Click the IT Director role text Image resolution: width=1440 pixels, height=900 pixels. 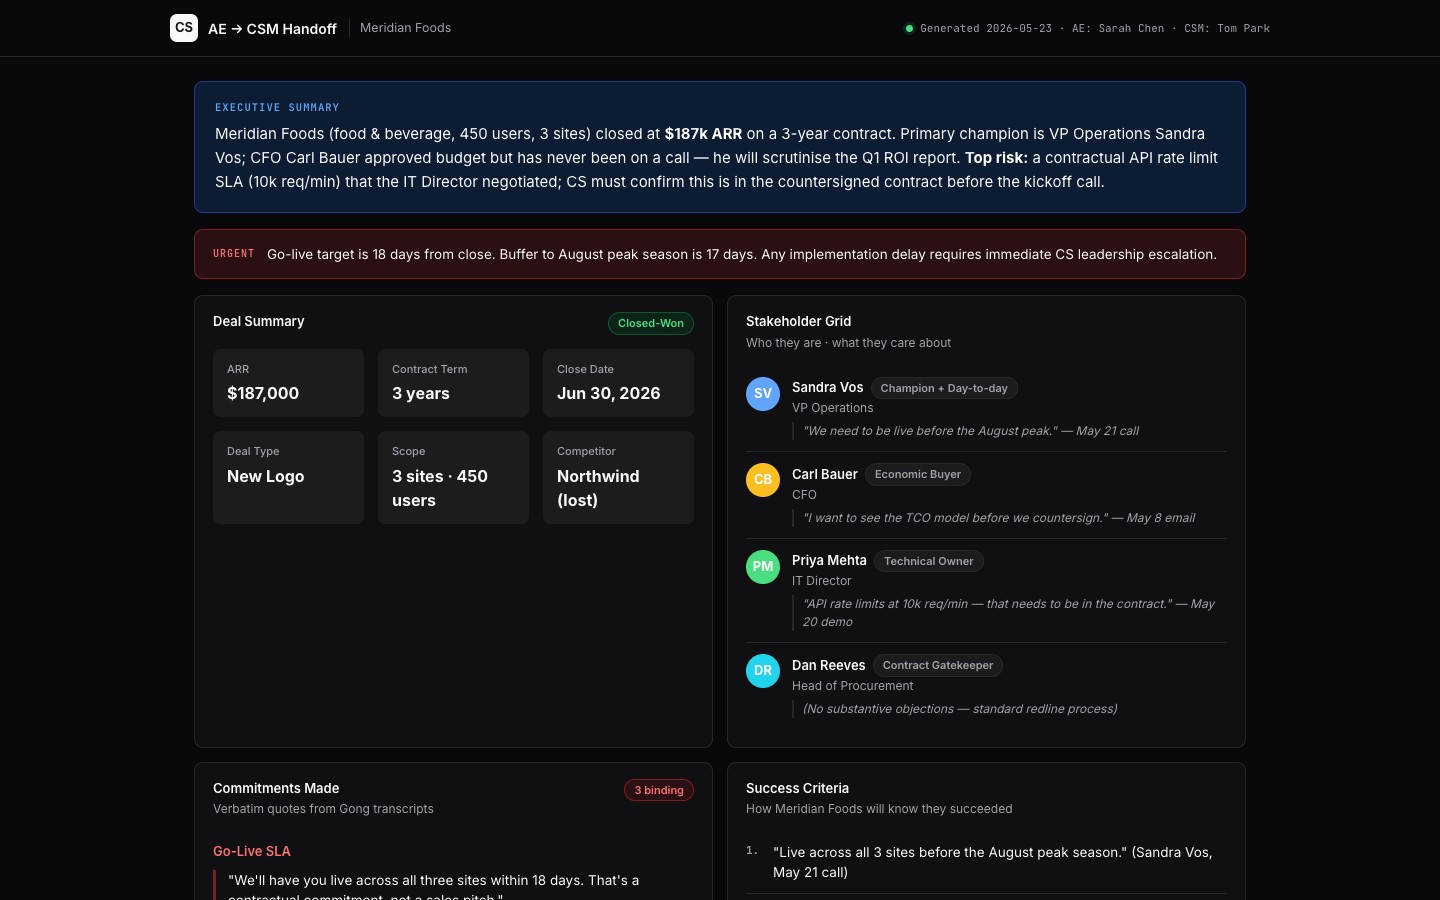pos(821,581)
